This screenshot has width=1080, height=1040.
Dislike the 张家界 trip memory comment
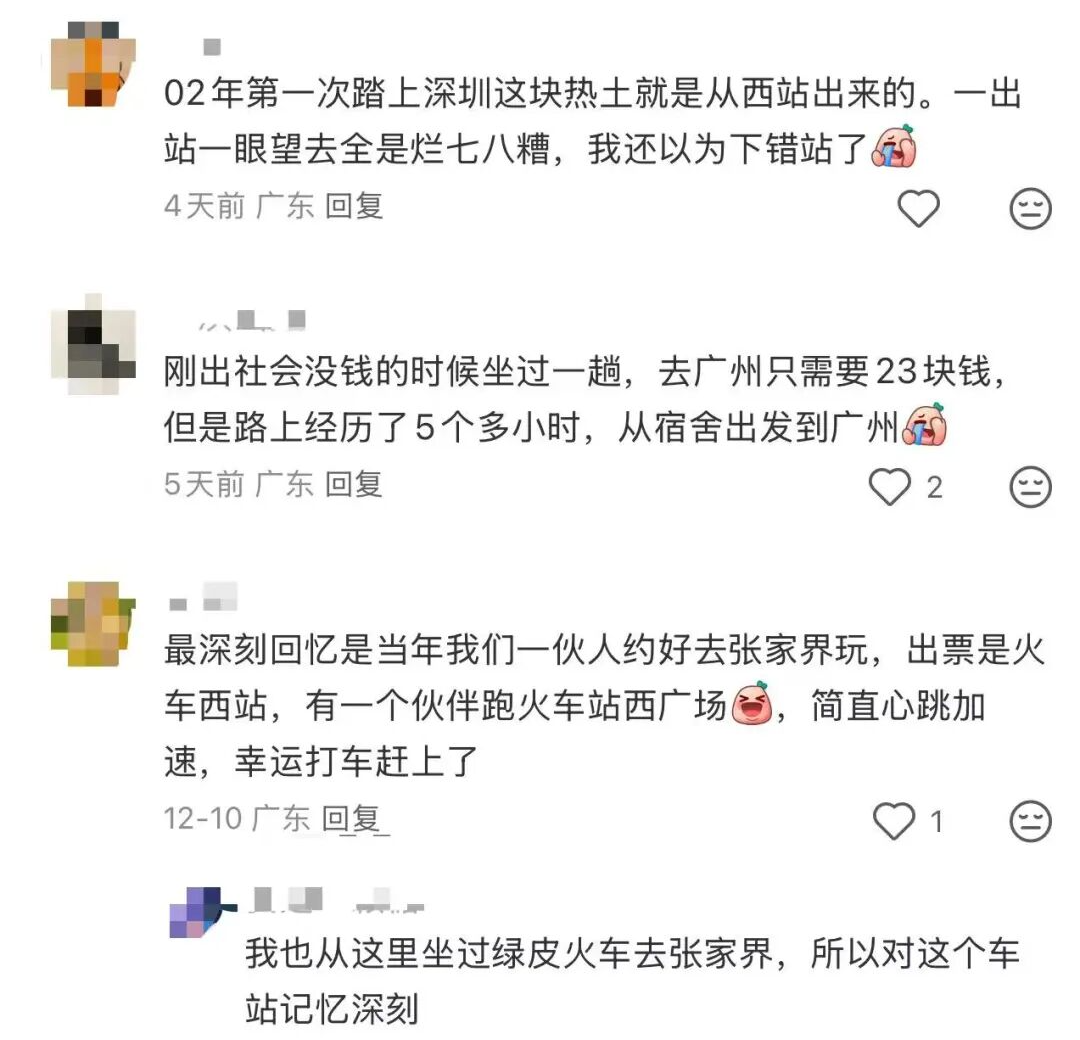click(1030, 820)
